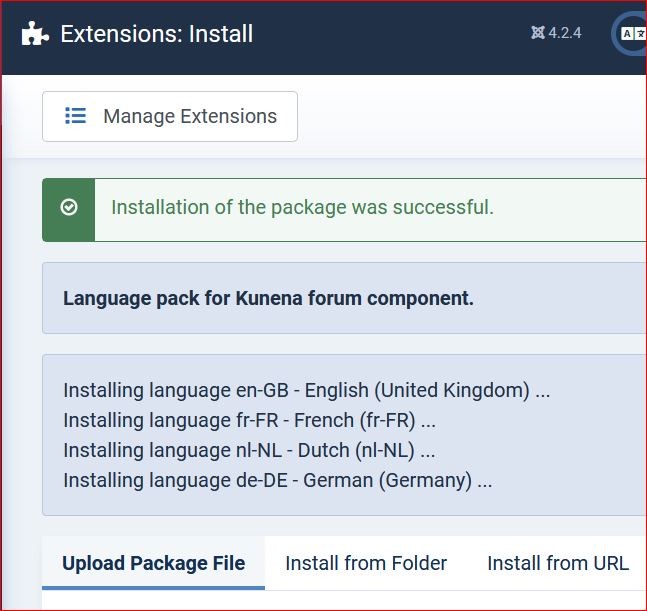Image resolution: width=647 pixels, height=611 pixels.
Task: Open the Install from Folder tab
Action: pyautogui.click(x=366, y=563)
